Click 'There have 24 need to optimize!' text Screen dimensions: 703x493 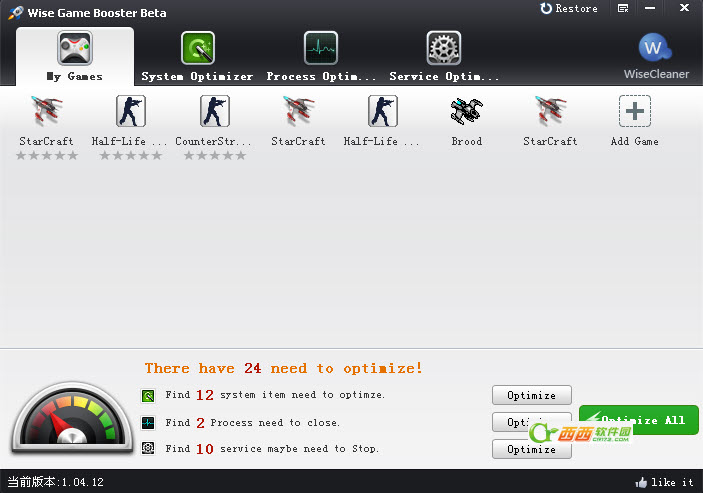[283, 368]
